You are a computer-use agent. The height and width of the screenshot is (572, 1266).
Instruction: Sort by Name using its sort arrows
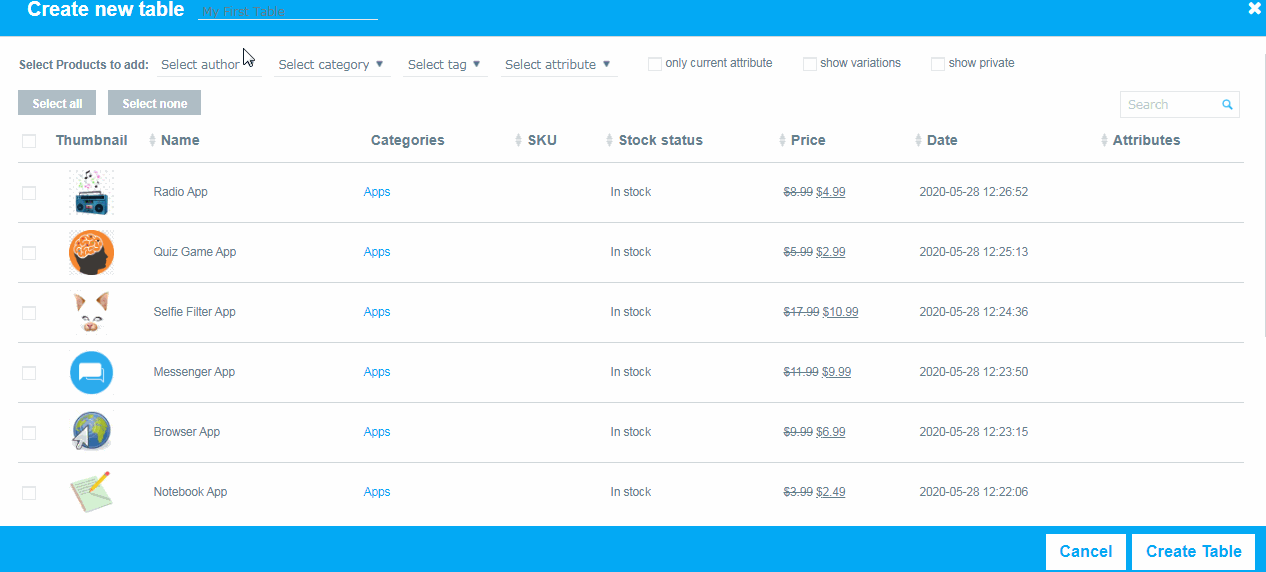pyautogui.click(x=153, y=140)
